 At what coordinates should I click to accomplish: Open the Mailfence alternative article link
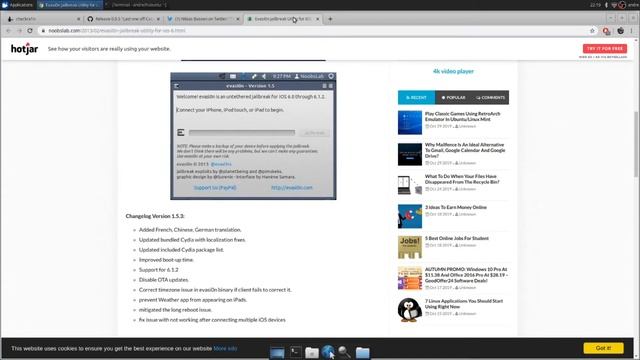pos(465,150)
